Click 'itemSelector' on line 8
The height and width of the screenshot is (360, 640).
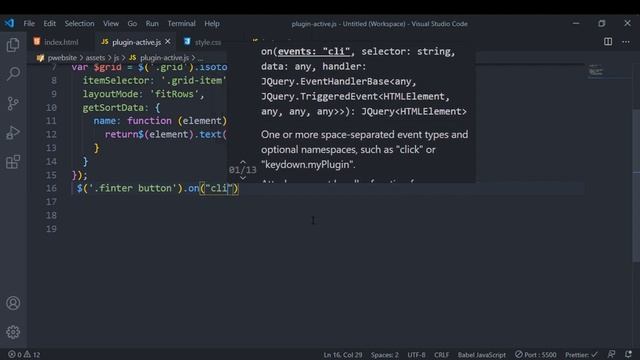pyautogui.click(x=116, y=81)
